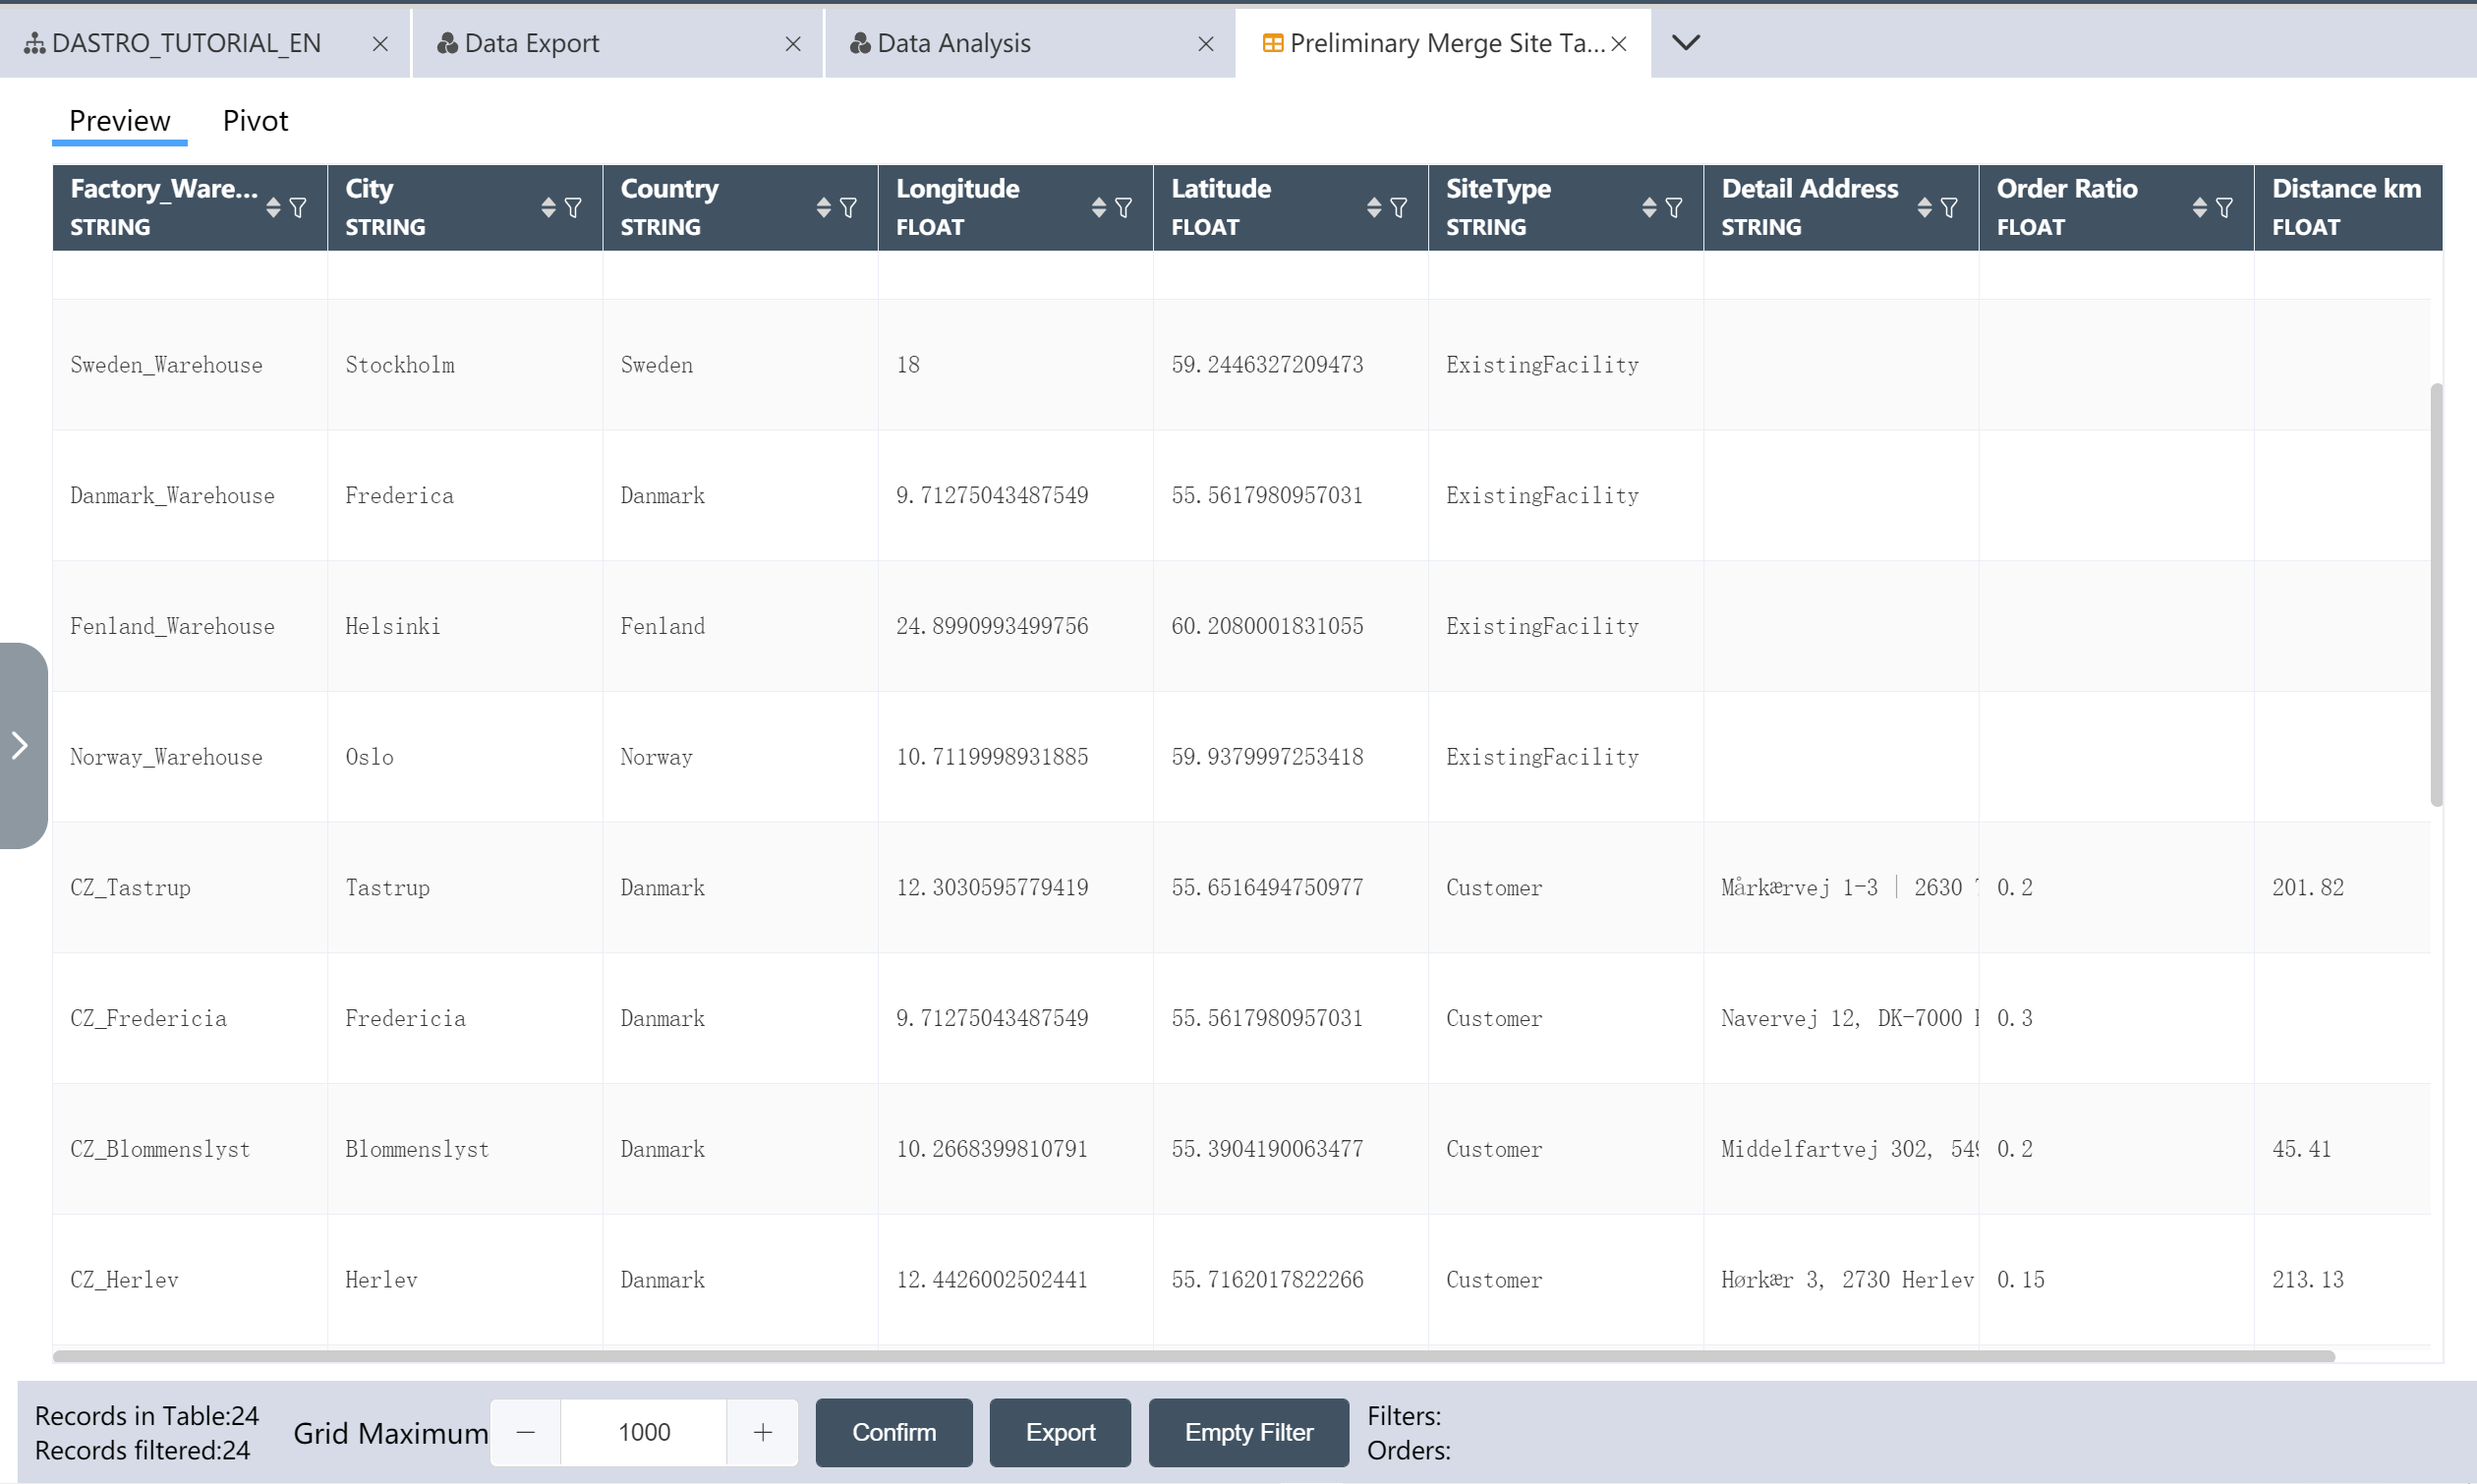Screen dimensions: 2477x1484
Task: Filter the Detail Address column
Action: point(1949,207)
